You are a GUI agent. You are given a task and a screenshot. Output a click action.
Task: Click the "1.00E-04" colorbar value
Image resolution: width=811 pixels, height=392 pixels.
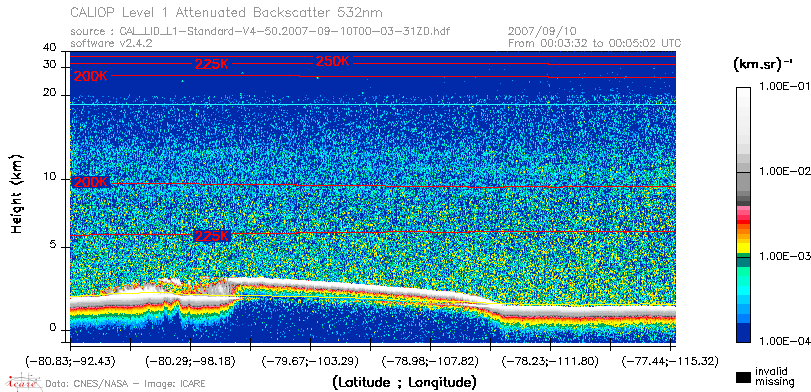pyautogui.click(x=786, y=341)
